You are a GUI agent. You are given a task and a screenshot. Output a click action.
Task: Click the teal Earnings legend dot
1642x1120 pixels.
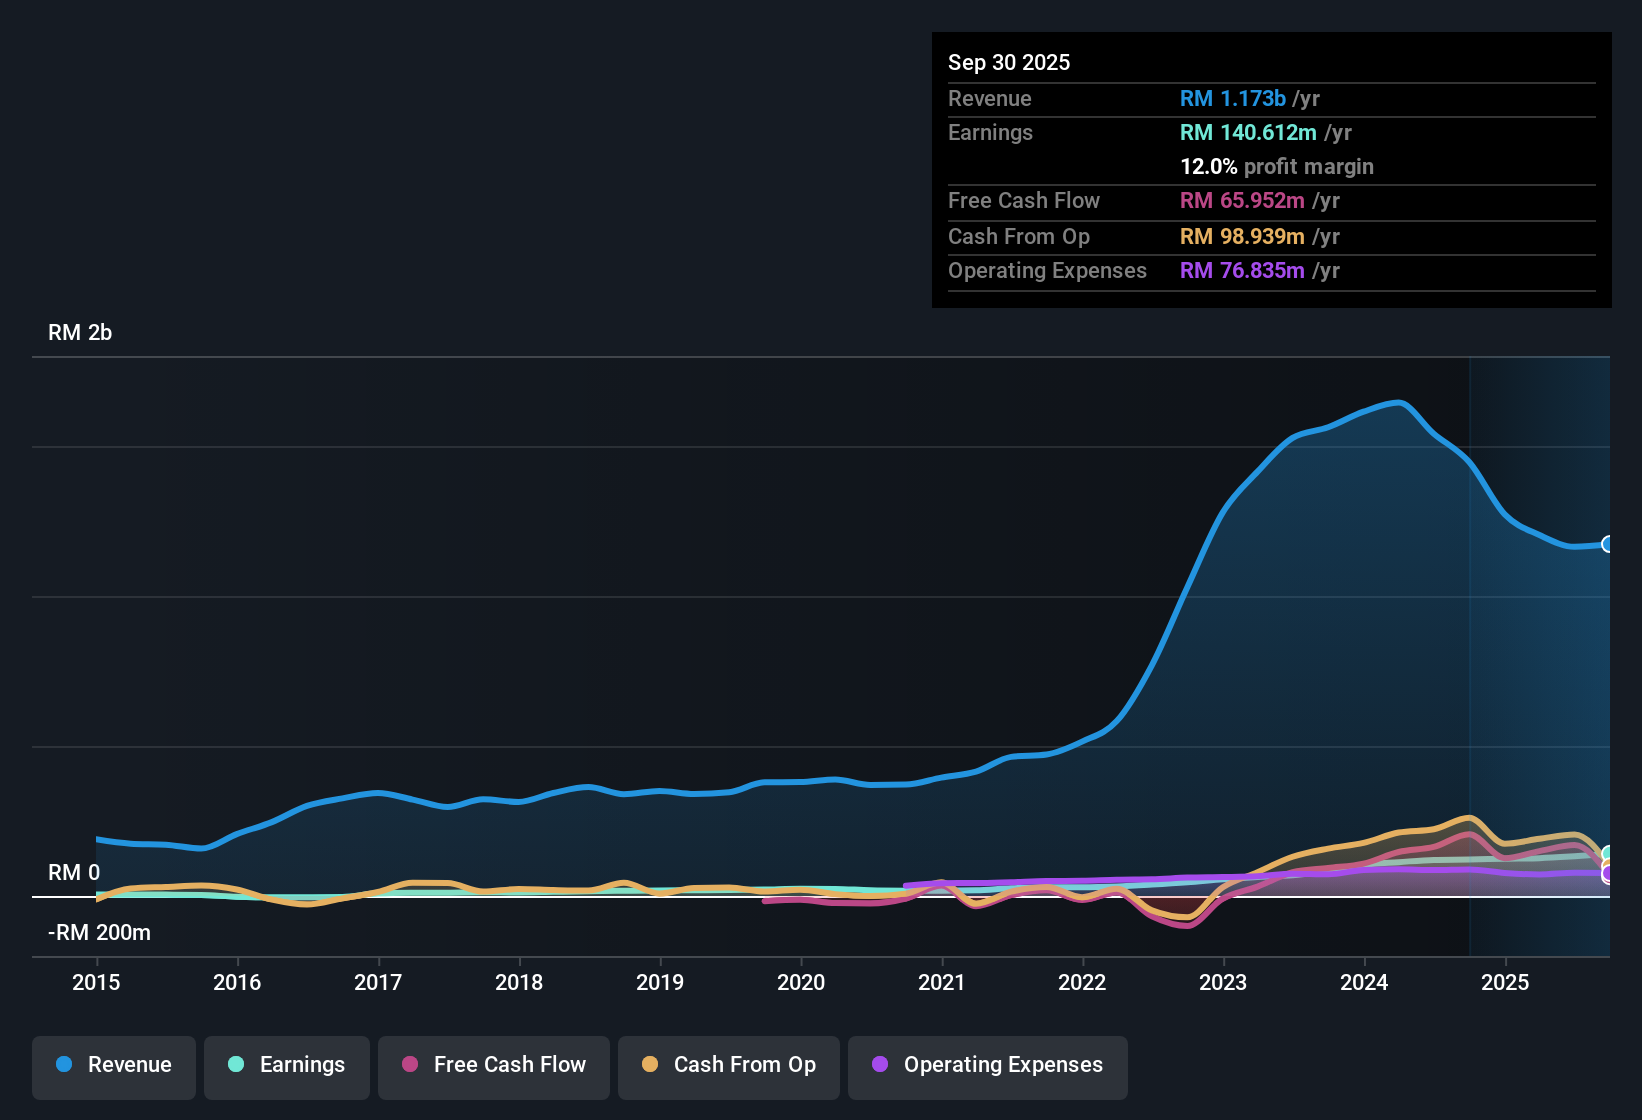[x=236, y=1065]
